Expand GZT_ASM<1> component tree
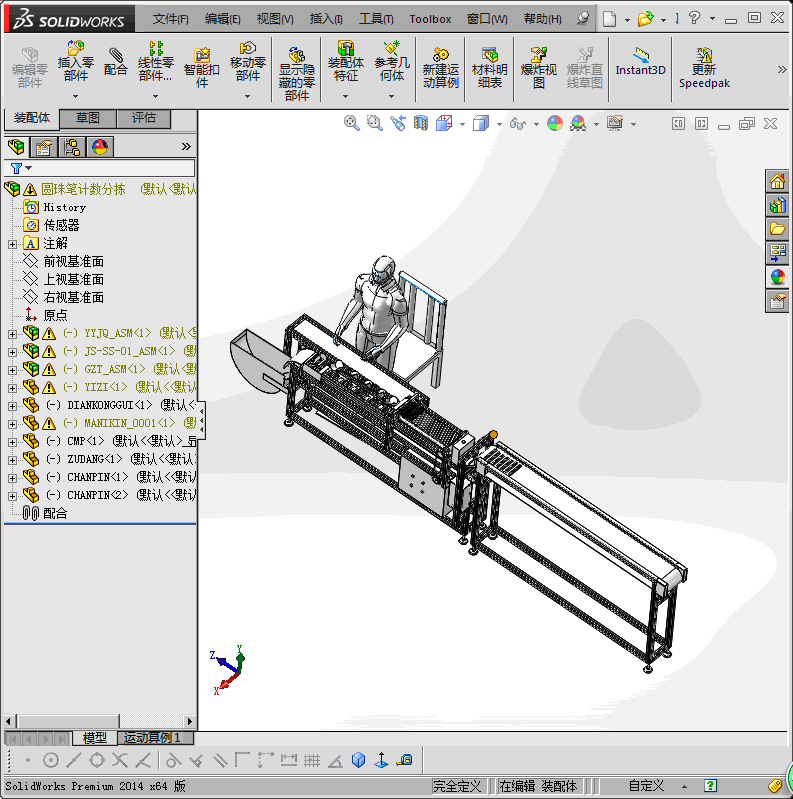 [x=12, y=370]
